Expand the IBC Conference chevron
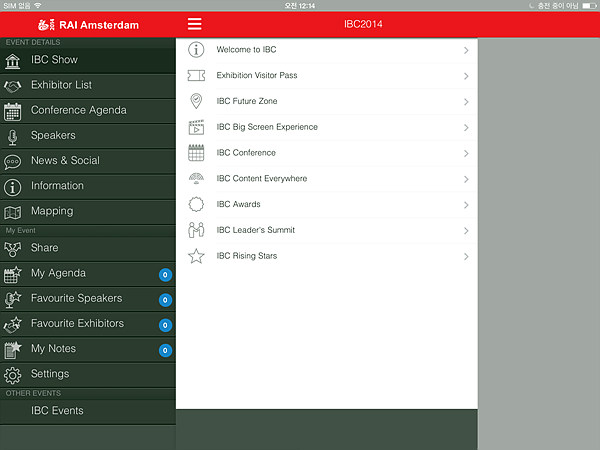This screenshot has width=600, height=450. coord(466,153)
